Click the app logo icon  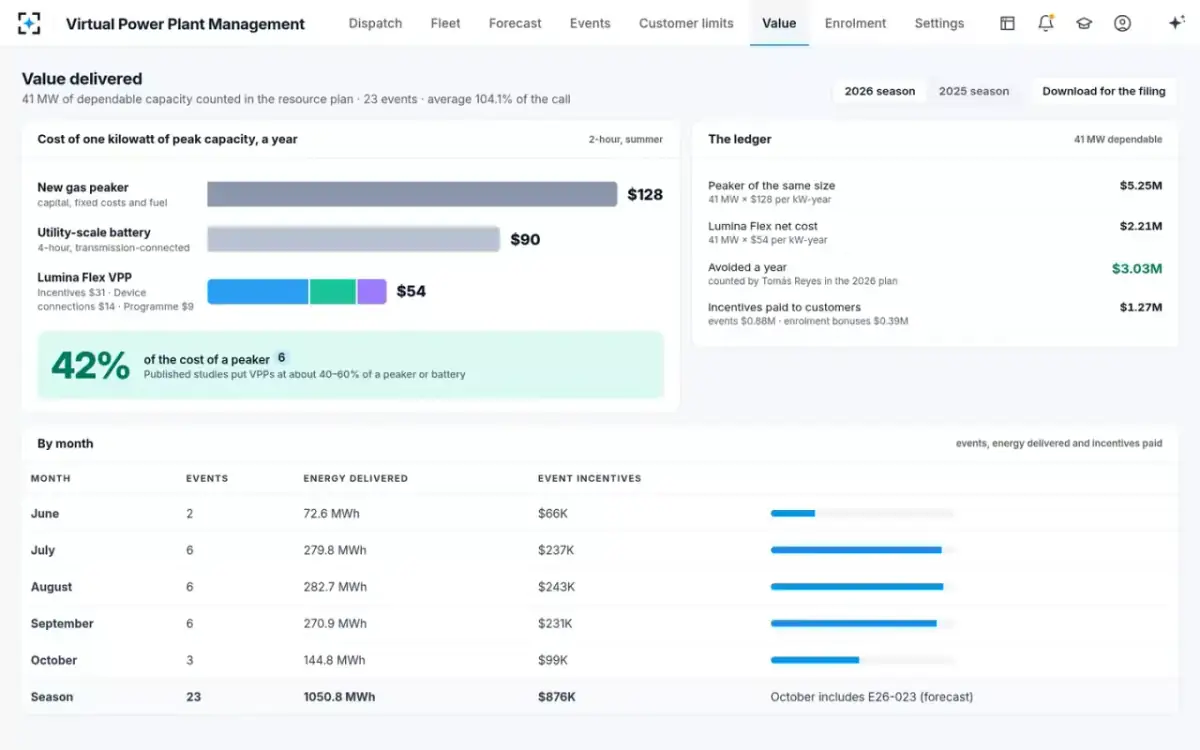[30, 23]
